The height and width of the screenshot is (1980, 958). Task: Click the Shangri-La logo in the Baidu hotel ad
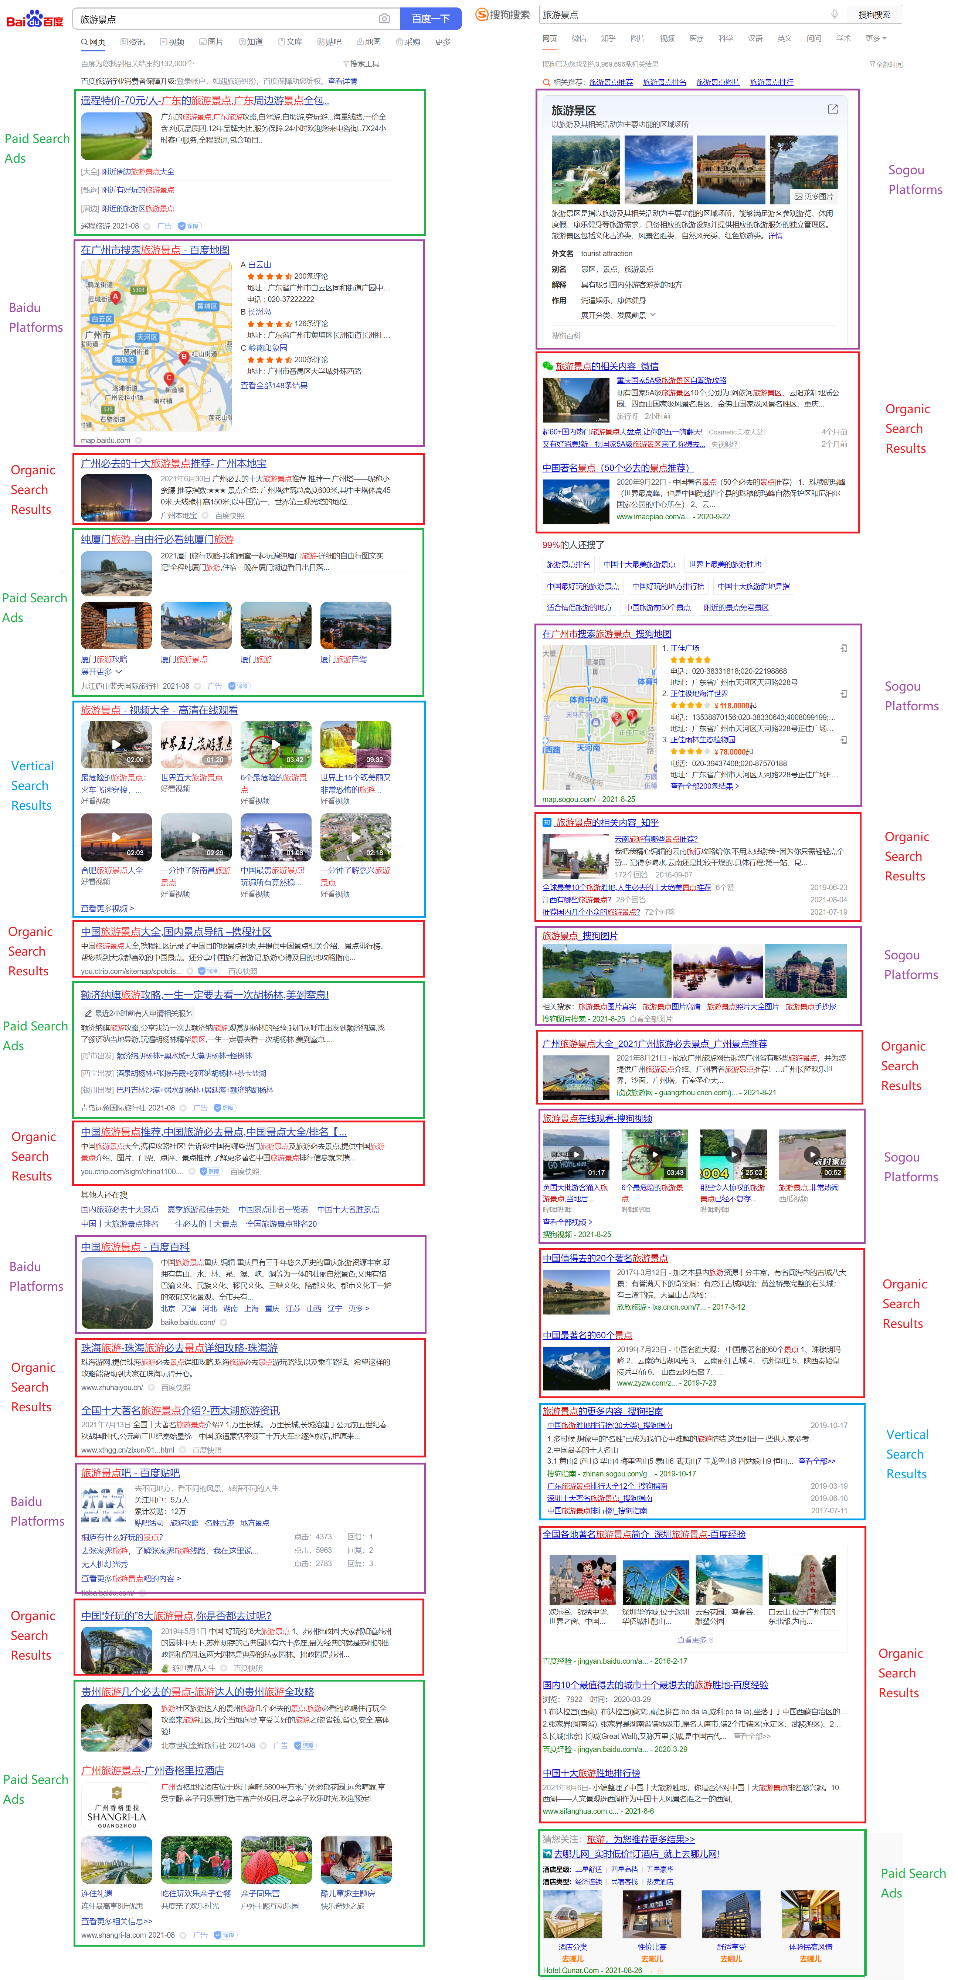click(x=116, y=1807)
